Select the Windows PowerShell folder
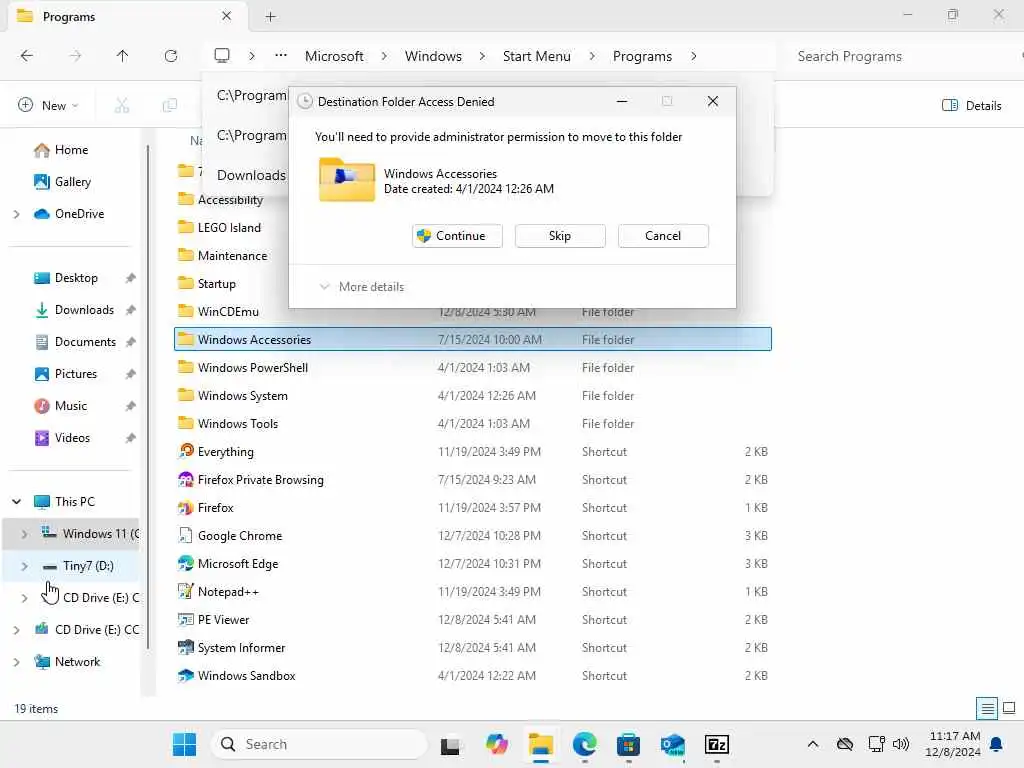1024x768 pixels. tap(473, 368)
